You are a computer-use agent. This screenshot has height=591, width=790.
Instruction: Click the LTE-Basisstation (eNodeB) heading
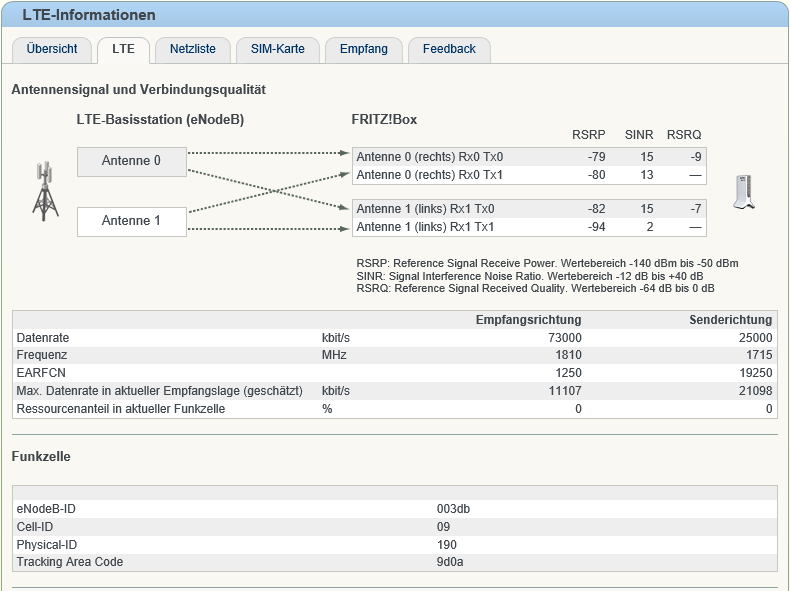pos(160,120)
